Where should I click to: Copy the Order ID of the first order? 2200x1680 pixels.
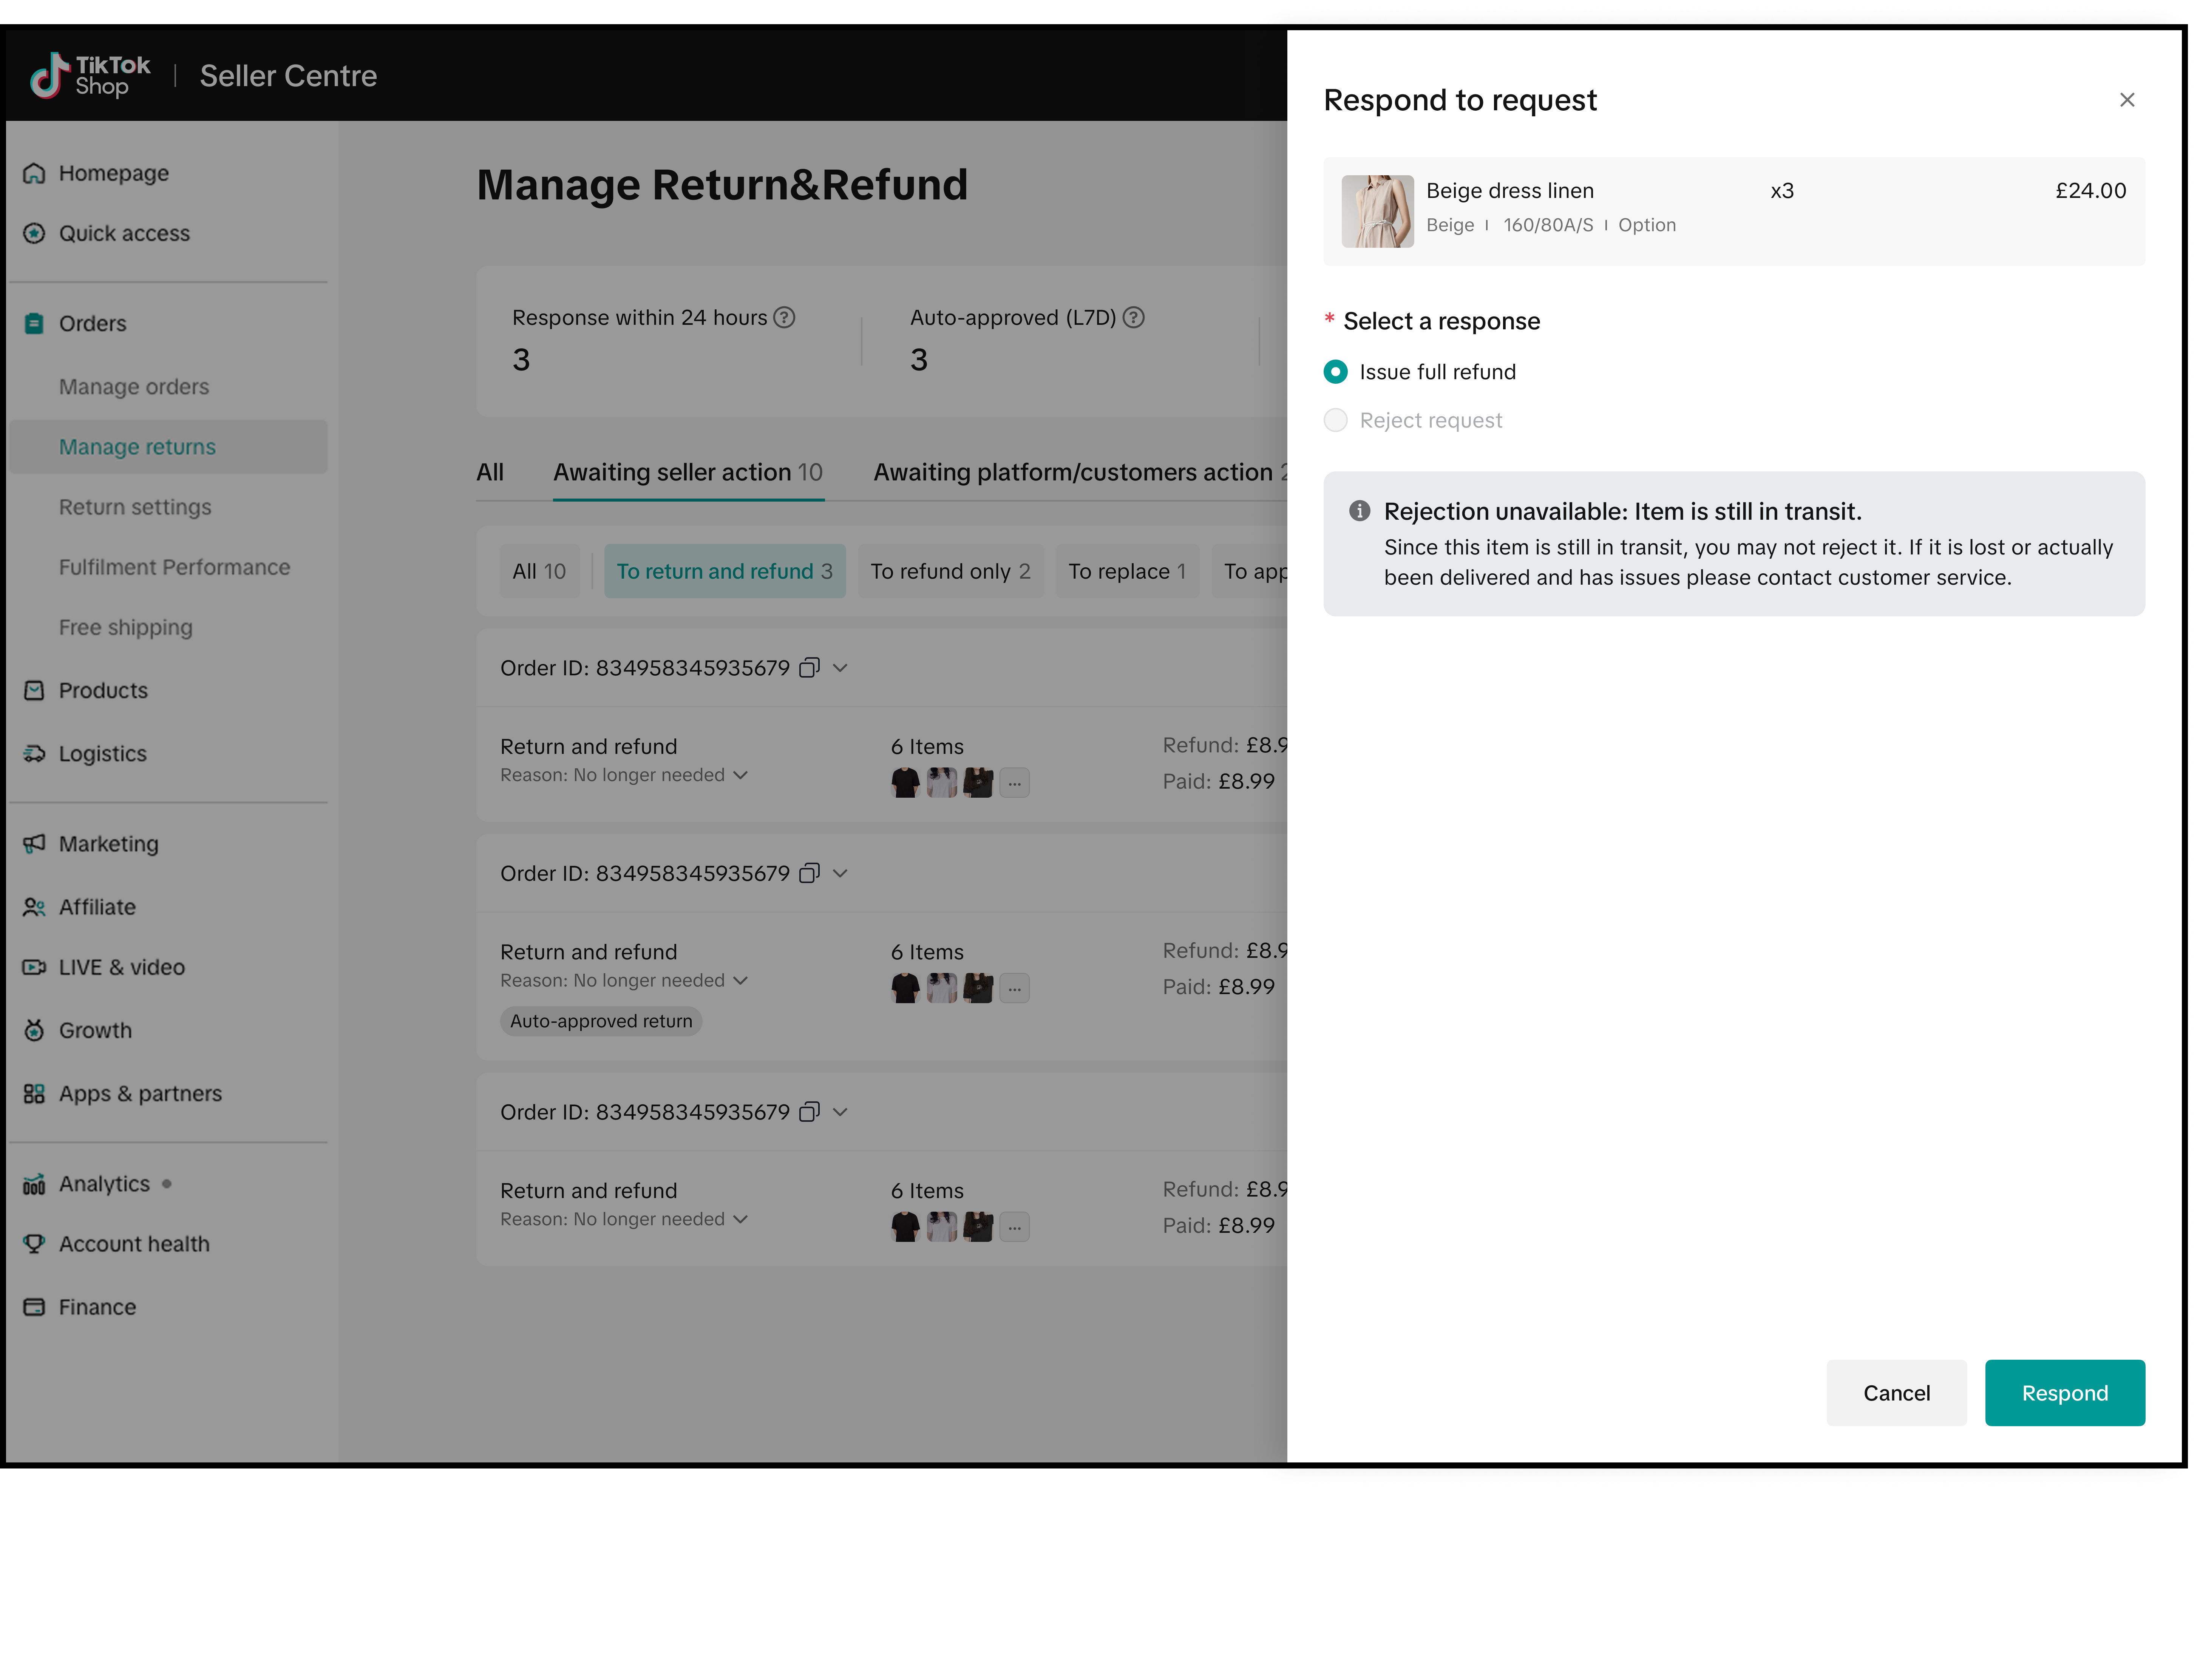click(810, 668)
